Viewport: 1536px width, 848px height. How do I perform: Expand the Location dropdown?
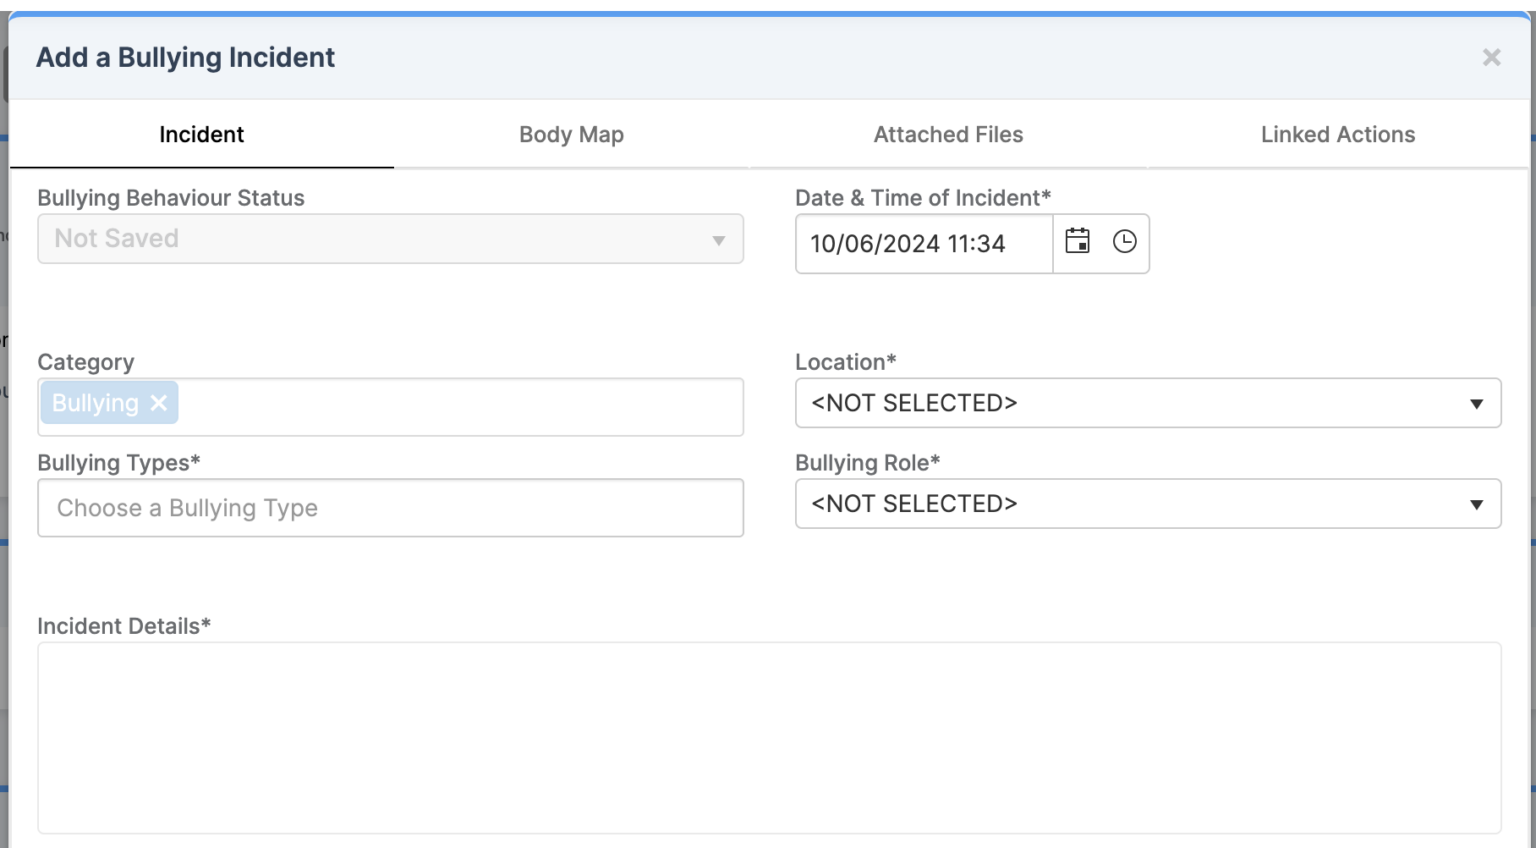pos(1147,403)
